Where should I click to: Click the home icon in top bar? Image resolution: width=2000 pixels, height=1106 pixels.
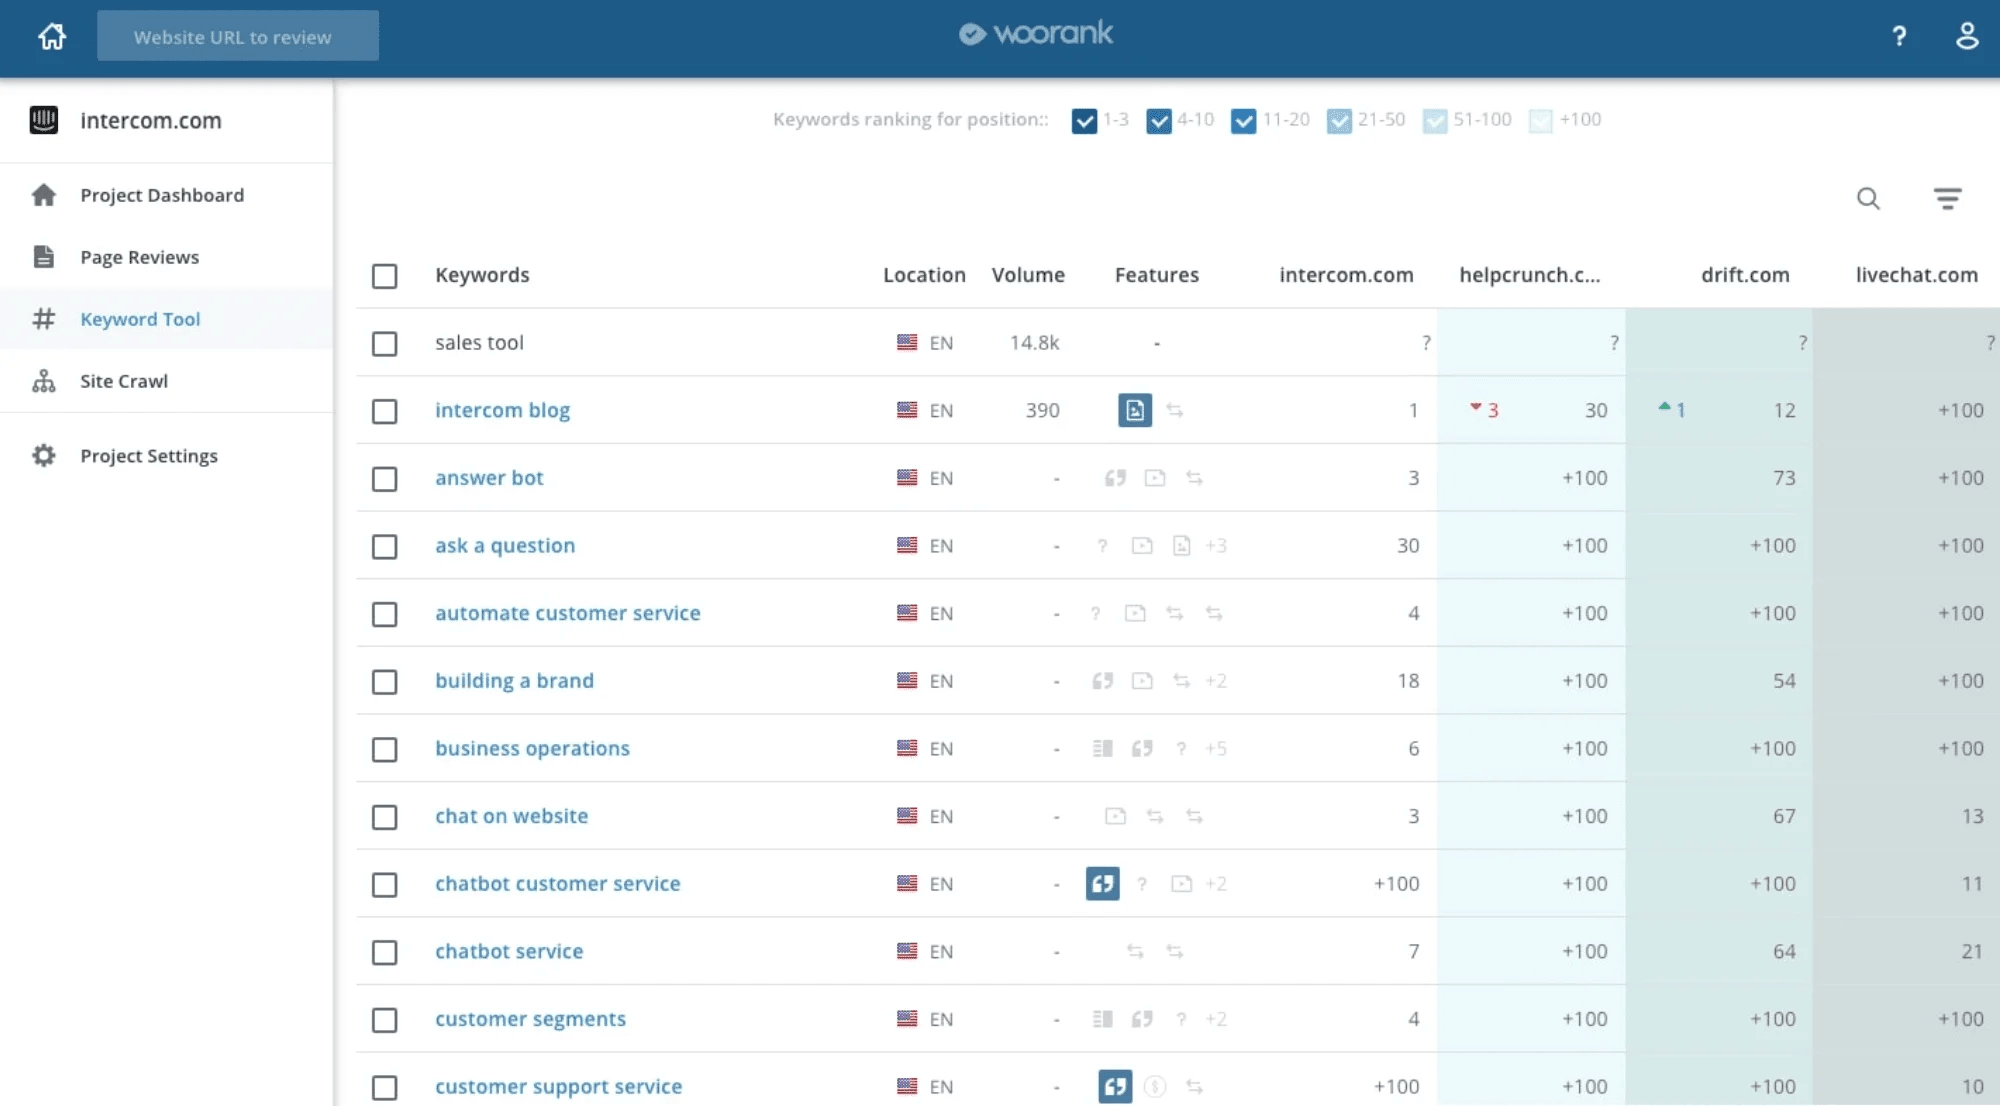[x=52, y=37]
